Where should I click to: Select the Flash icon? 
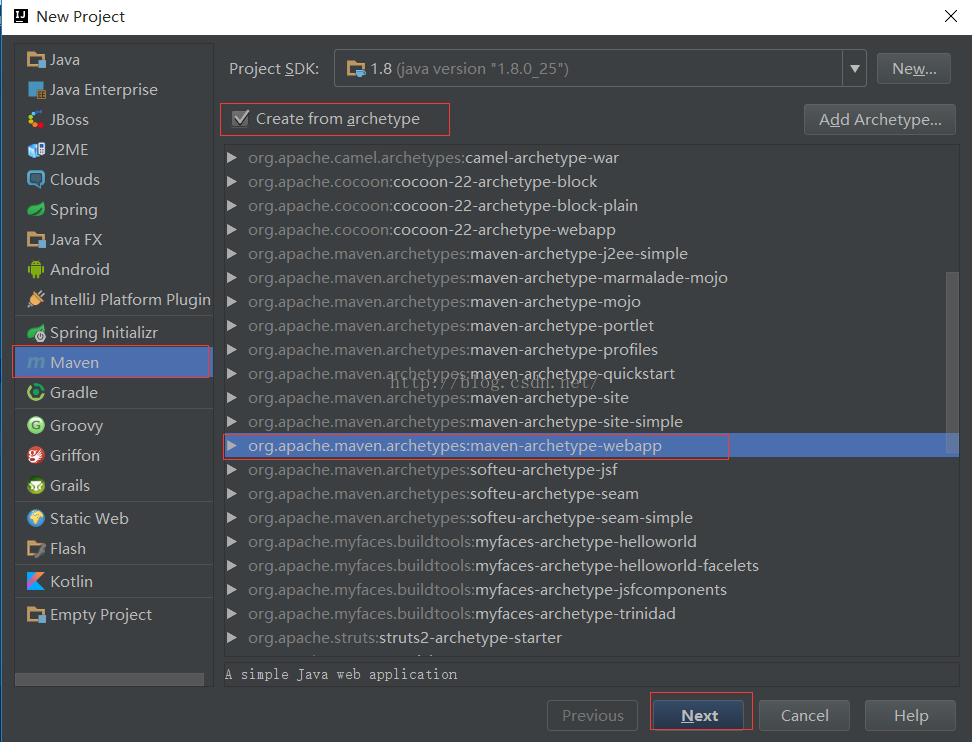[36, 549]
